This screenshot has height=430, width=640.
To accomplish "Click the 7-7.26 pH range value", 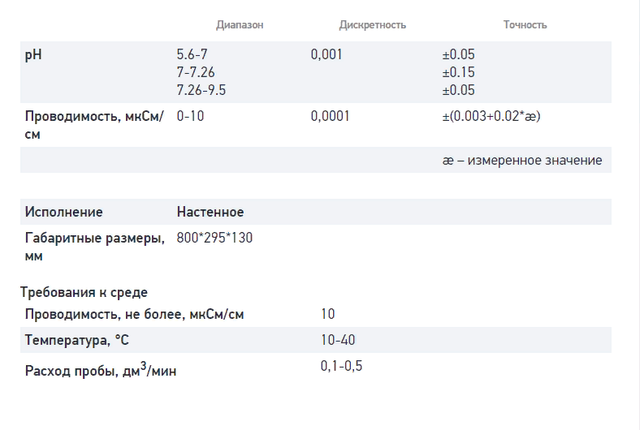I will 196,72.
